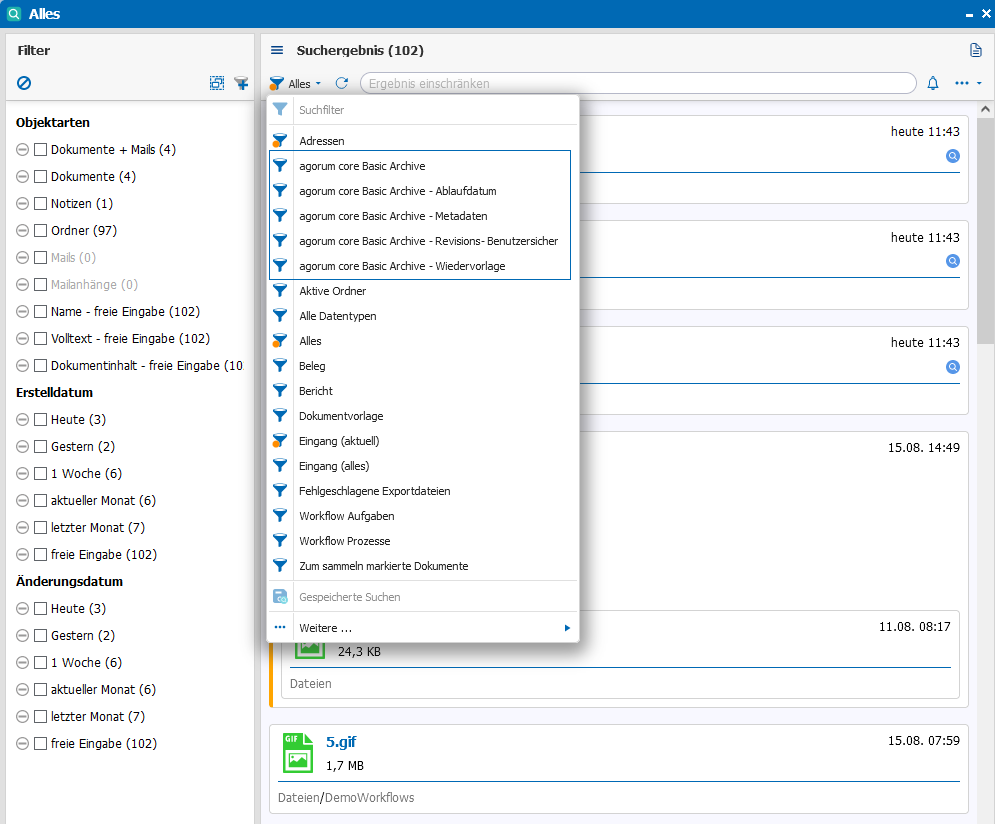Open the Alles search filter dropdown
Screen dimensions: 995x824
pos(296,84)
